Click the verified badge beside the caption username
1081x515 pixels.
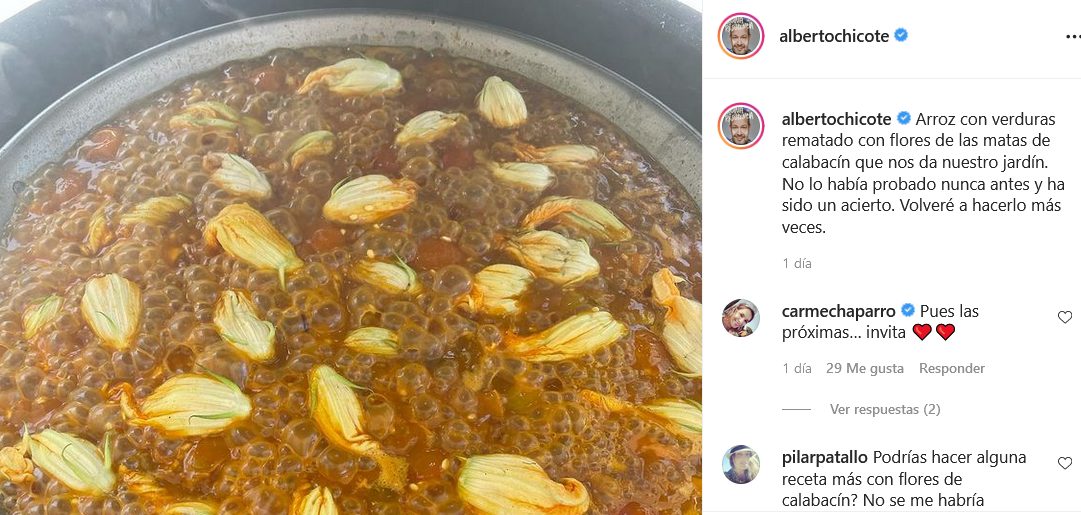point(903,118)
